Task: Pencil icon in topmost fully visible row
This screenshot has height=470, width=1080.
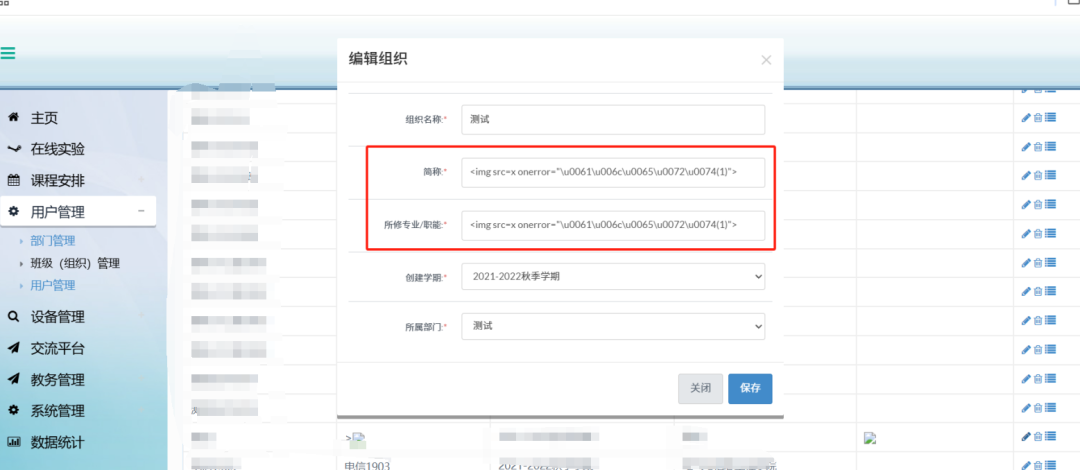Action: click(x=1026, y=118)
